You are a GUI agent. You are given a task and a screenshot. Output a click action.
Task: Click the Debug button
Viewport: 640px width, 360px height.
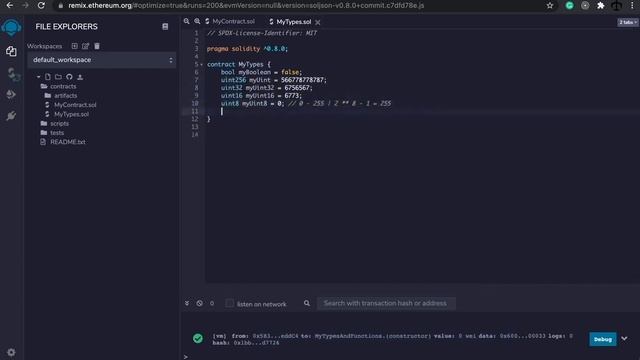[x=602, y=339]
